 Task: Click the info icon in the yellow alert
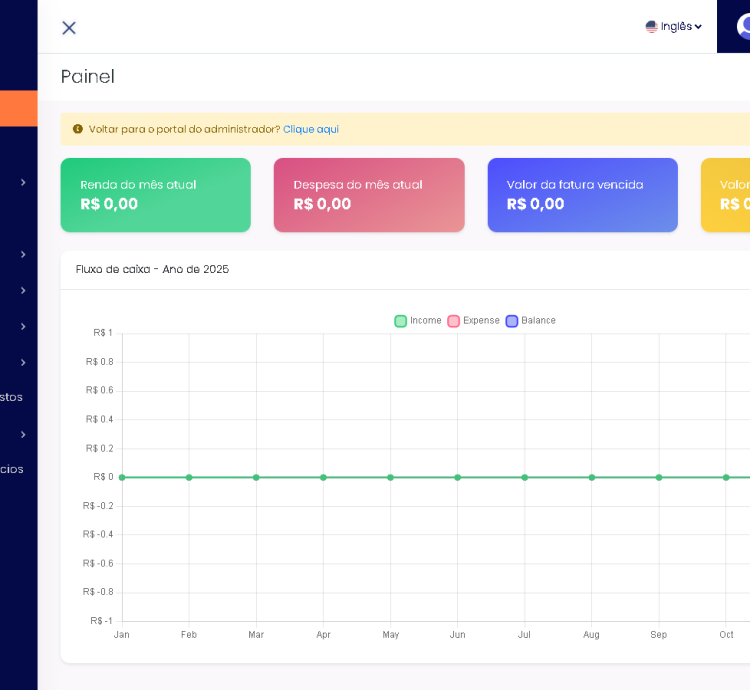(78, 129)
